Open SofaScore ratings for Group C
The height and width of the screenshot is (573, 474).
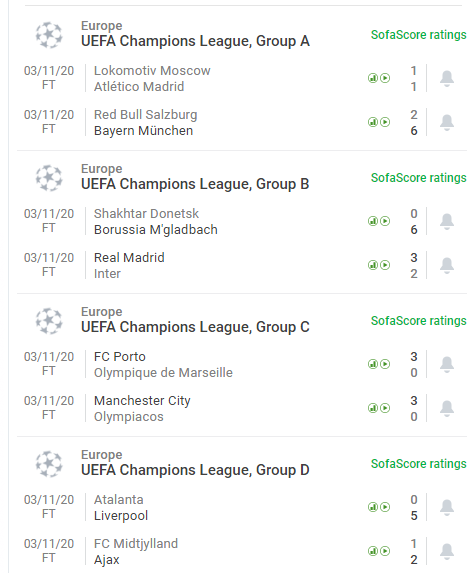coord(418,321)
